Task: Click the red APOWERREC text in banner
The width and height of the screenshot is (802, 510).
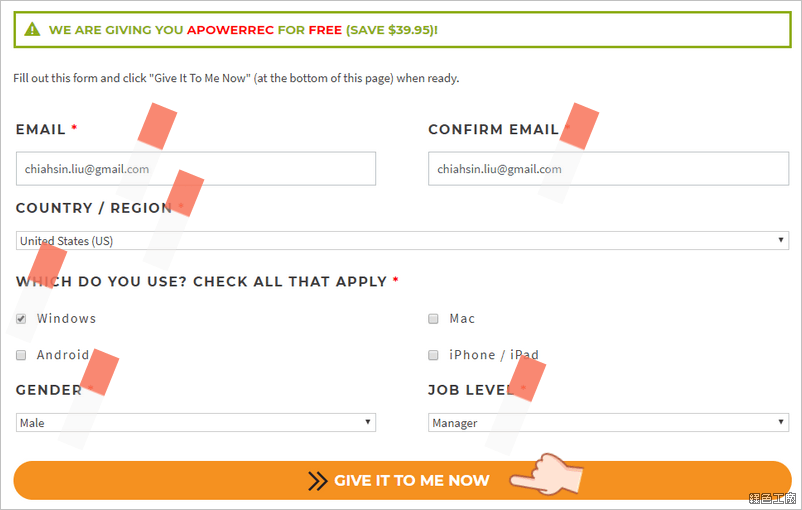Action: coord(230,30)
